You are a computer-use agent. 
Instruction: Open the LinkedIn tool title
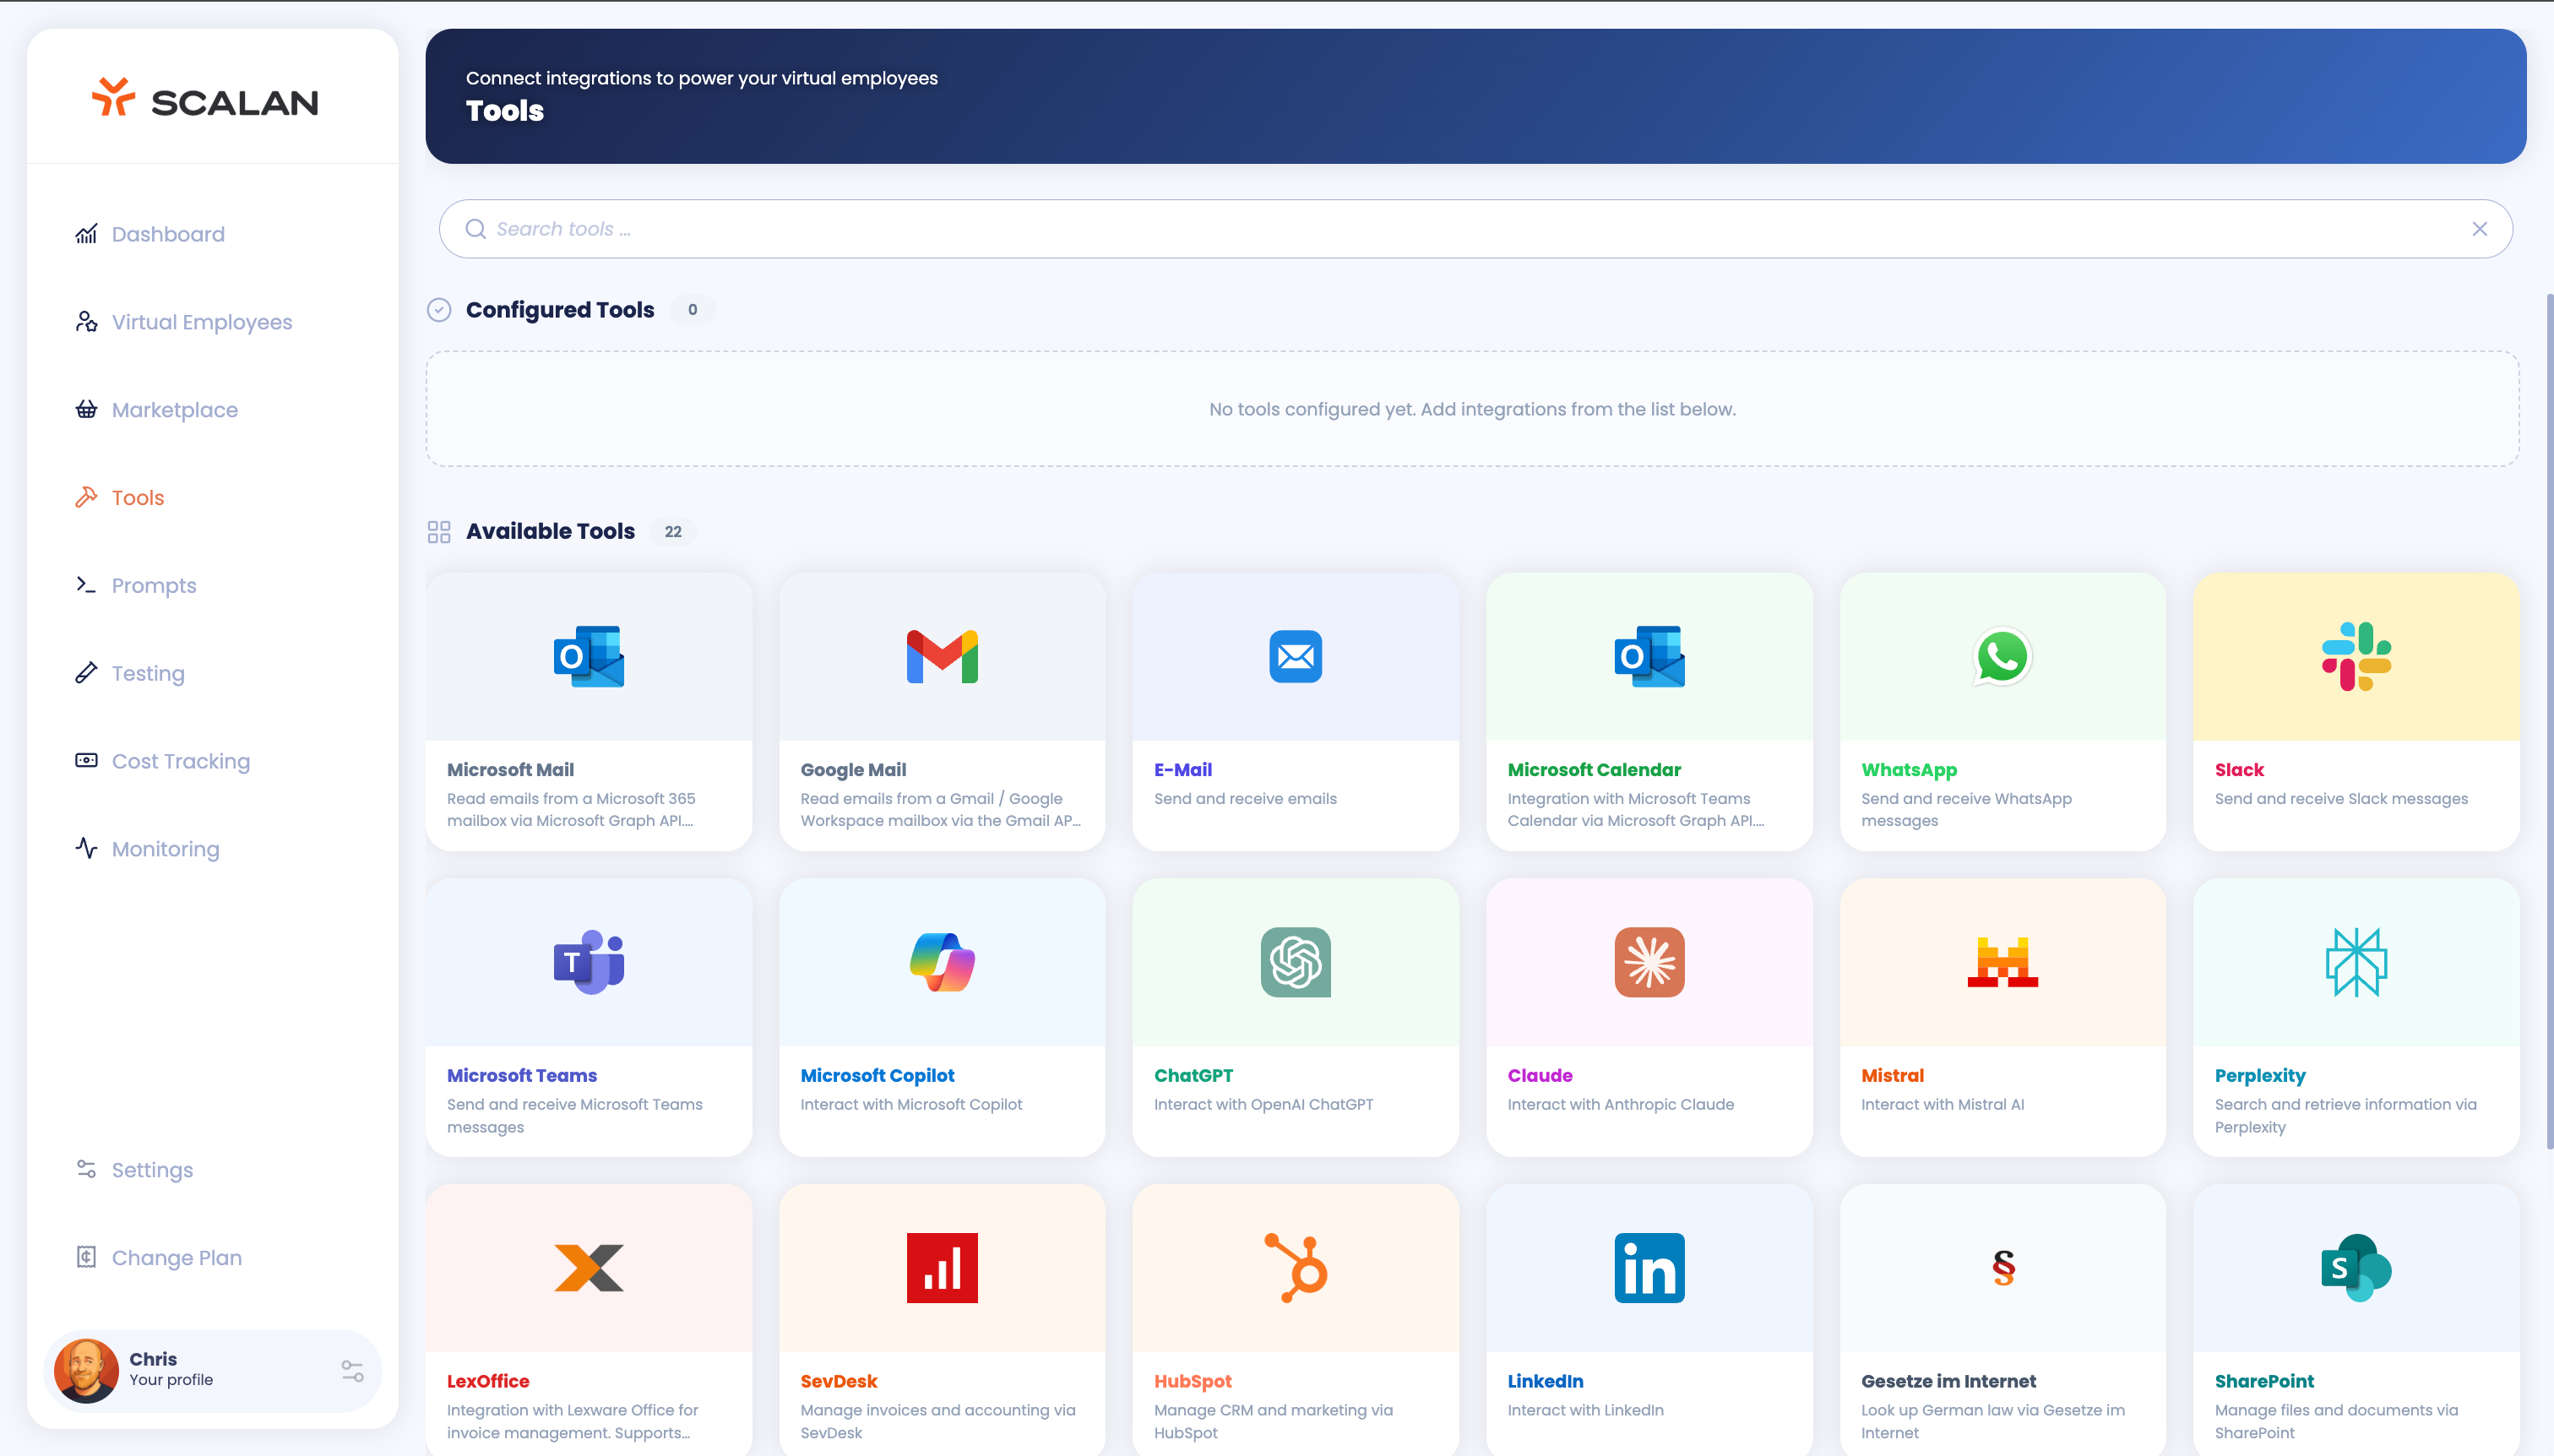tap(1545, 1381)
